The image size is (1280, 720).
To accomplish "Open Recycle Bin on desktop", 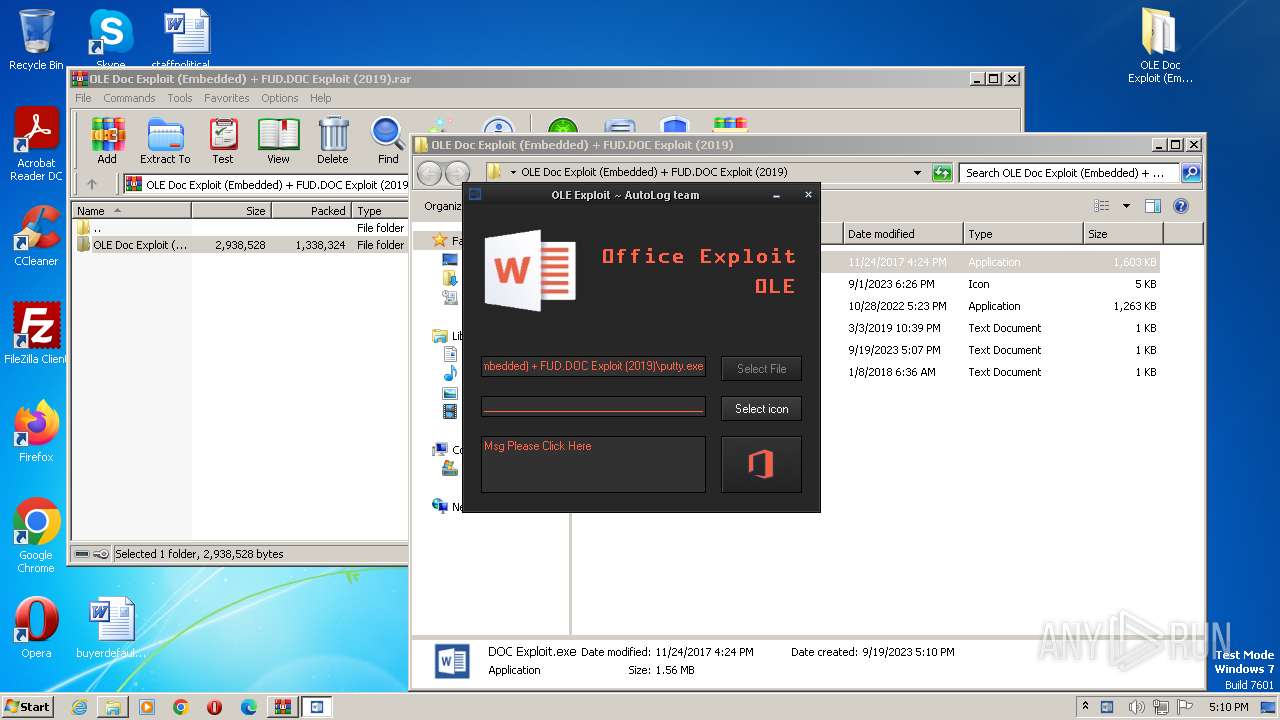I will (x=36, y=39).
